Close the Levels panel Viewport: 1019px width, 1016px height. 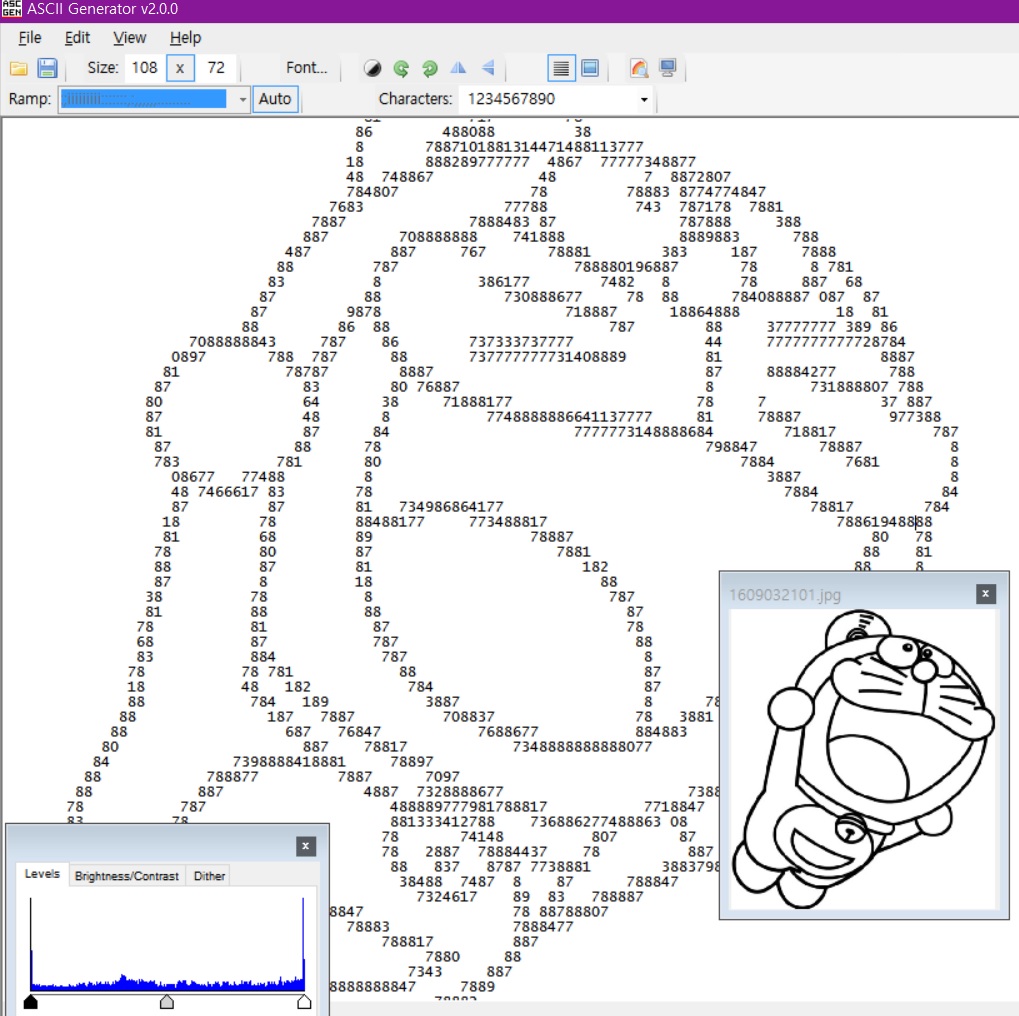click(x=305, y=846)
